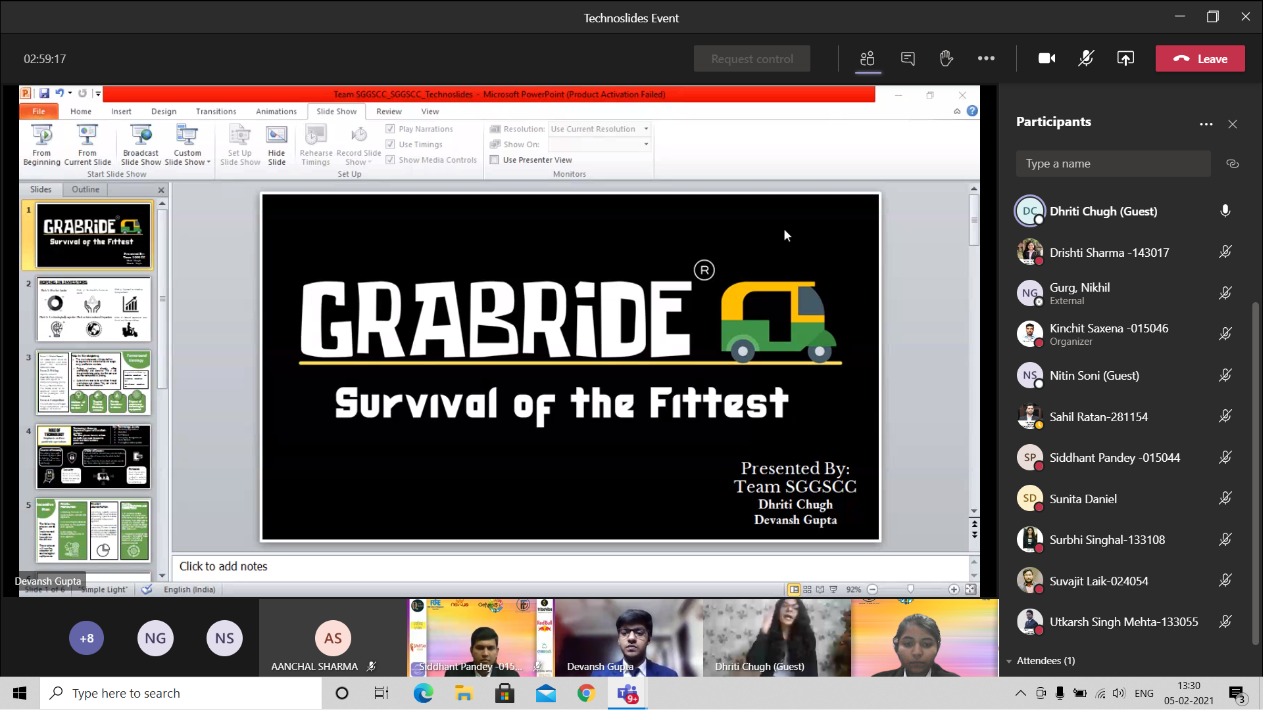
Task: Open Custom Slide Show dropdown
Action: (x=187, y=146)
